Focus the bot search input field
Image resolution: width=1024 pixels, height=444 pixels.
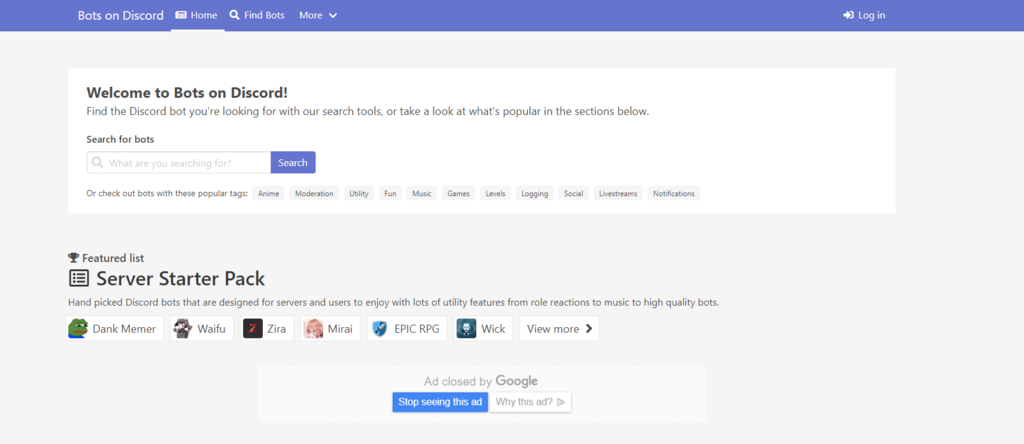[x=186, y=163]
